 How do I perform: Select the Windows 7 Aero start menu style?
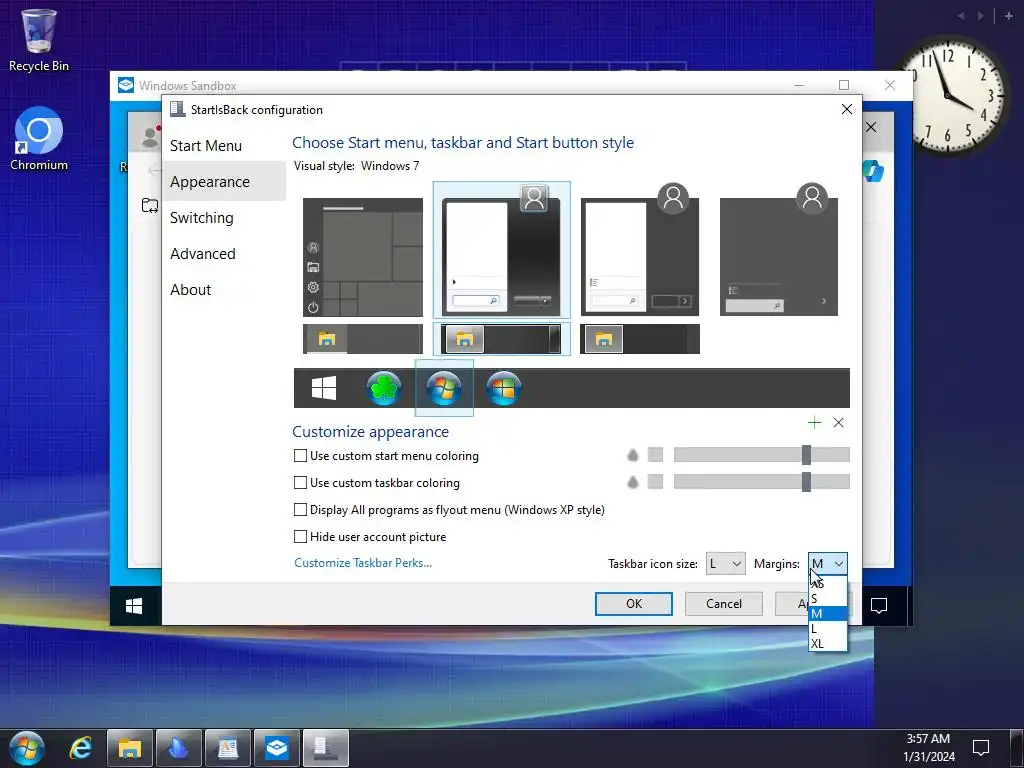pyautogui.click(x=502, y=250)
